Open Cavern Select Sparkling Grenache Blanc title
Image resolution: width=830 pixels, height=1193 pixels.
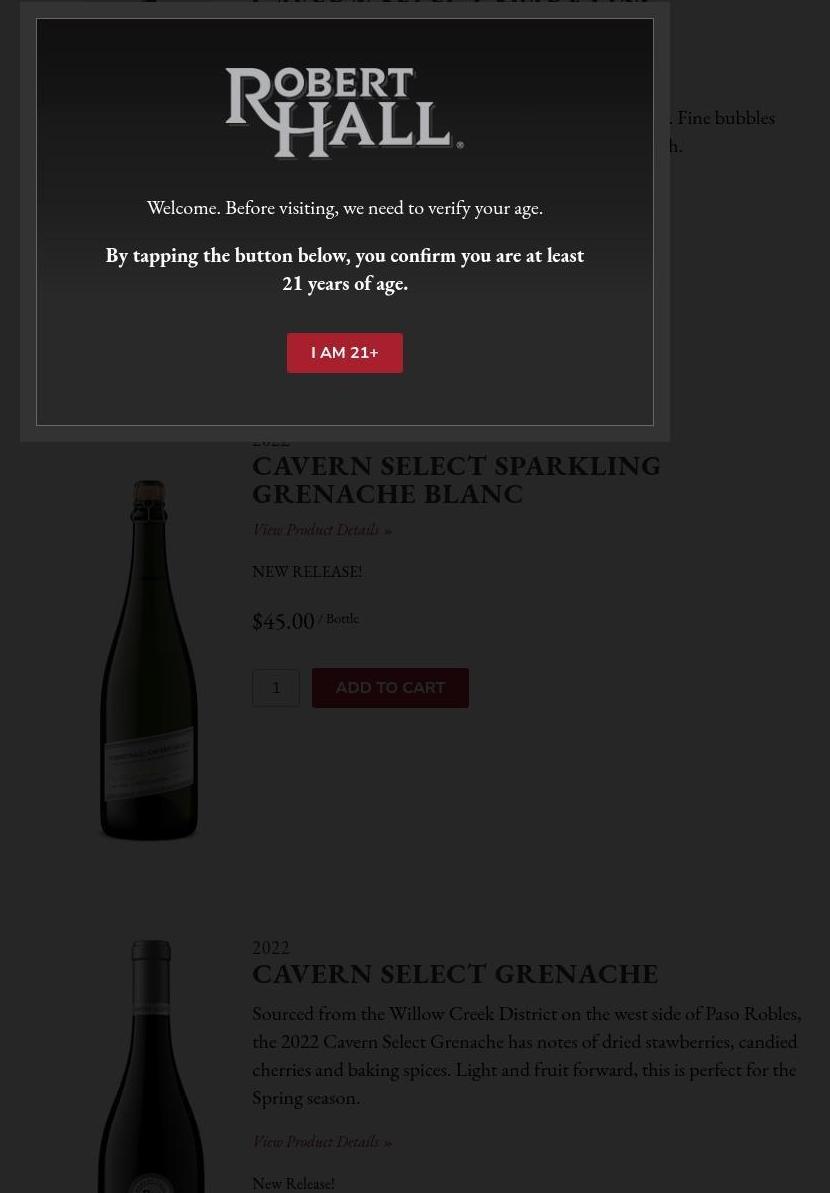(x=456, y=480)
